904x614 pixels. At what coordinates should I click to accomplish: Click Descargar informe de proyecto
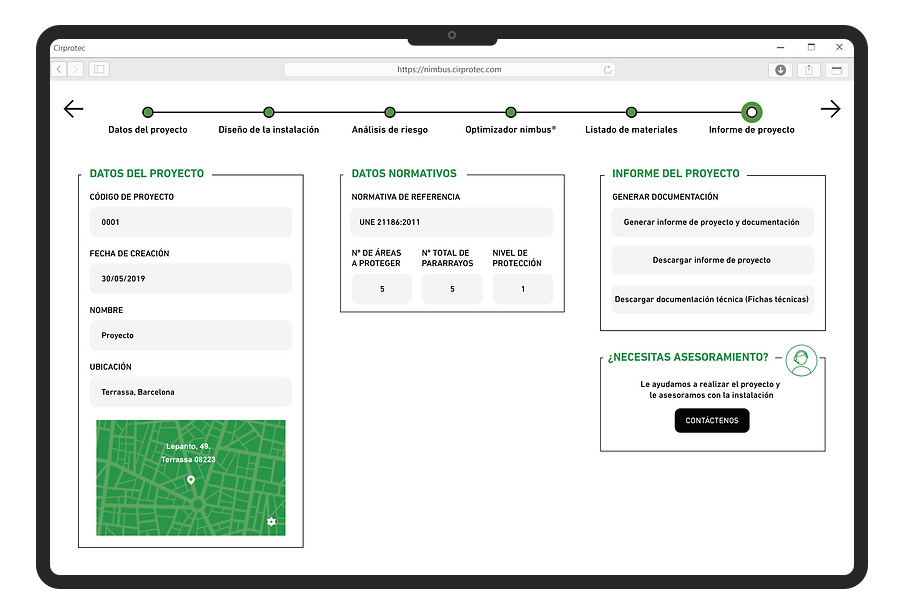click(x=711, y=261)
